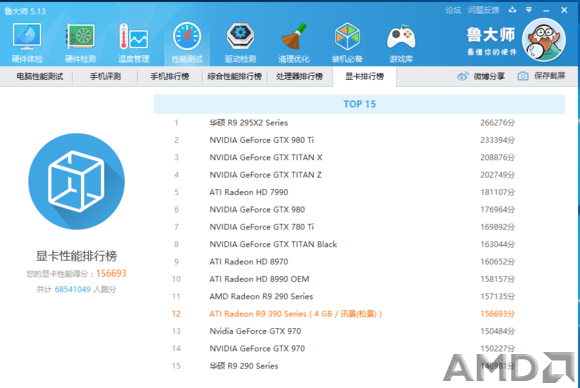
Task: Open the 问题反馈 feedback link
Action: coord(483,10)
